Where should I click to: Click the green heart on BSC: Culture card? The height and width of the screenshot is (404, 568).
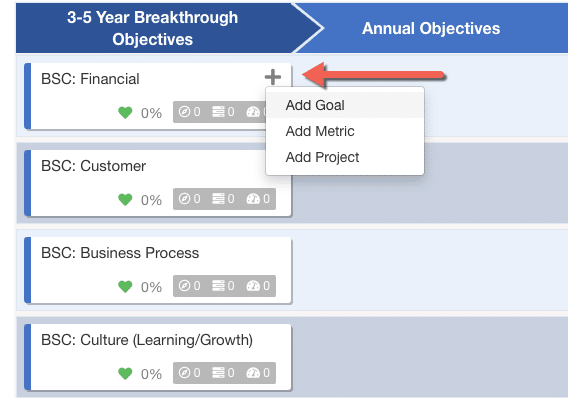tap(125, 374)
